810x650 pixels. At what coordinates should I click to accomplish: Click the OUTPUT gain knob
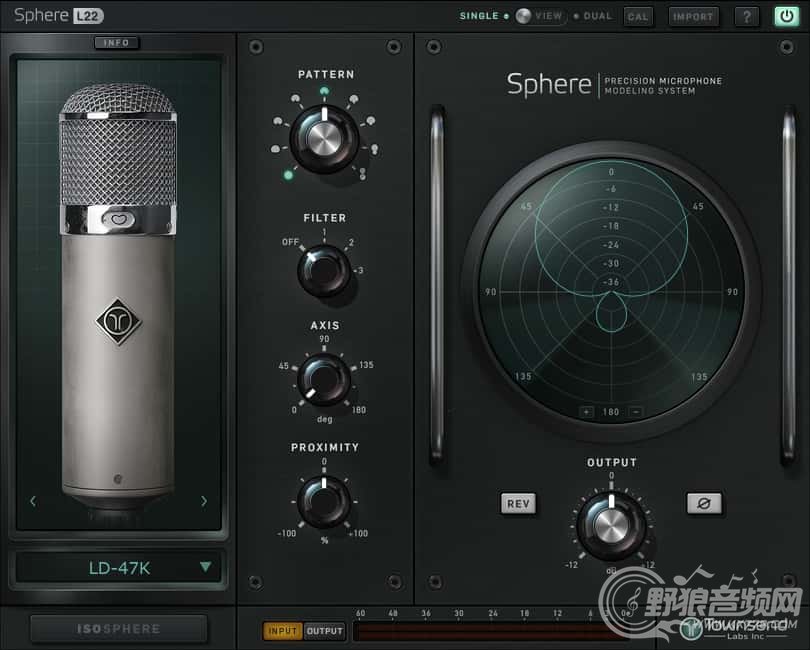pyautogui.click(x=611, y=525)
